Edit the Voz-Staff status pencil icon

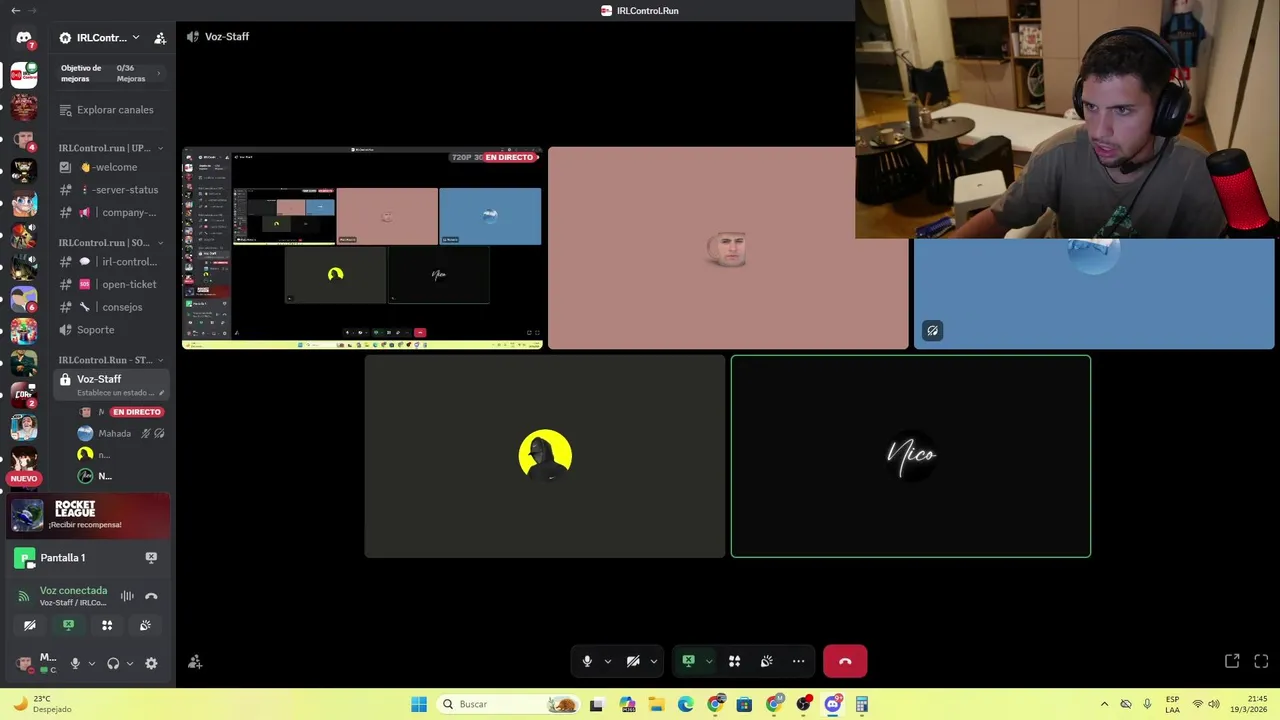161,393
